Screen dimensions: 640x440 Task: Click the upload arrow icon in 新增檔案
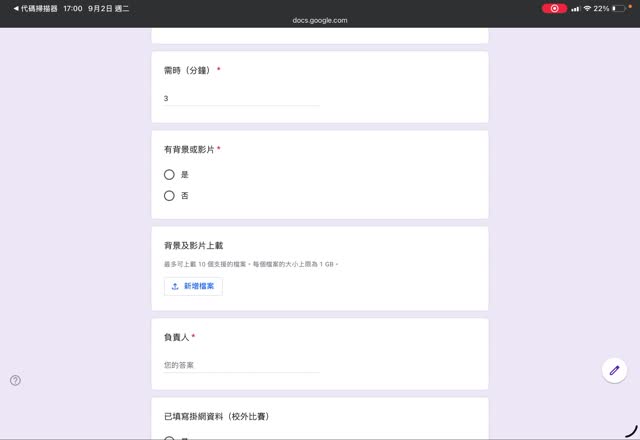[x=175, y=286]
